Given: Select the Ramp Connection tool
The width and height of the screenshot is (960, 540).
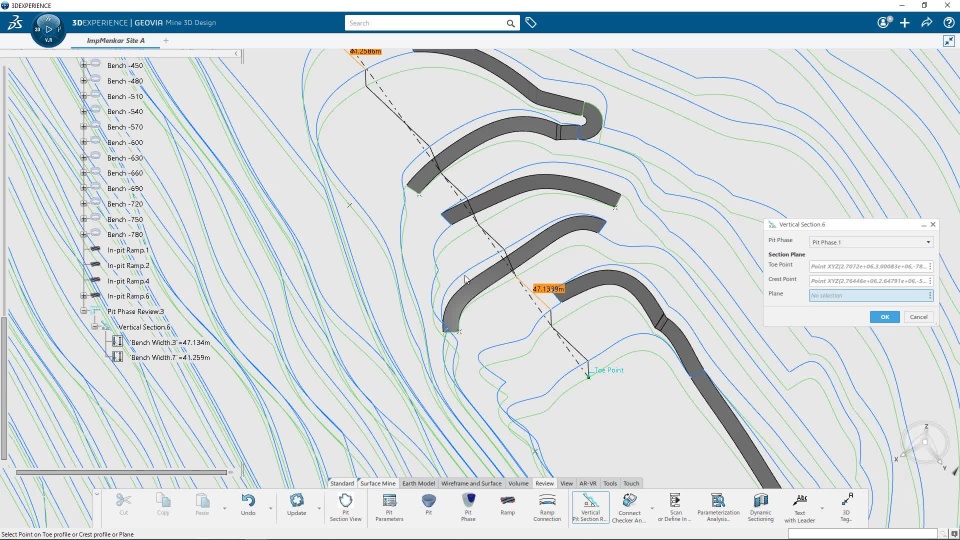Looking at the screenshot, I should [x=547, y=507].
